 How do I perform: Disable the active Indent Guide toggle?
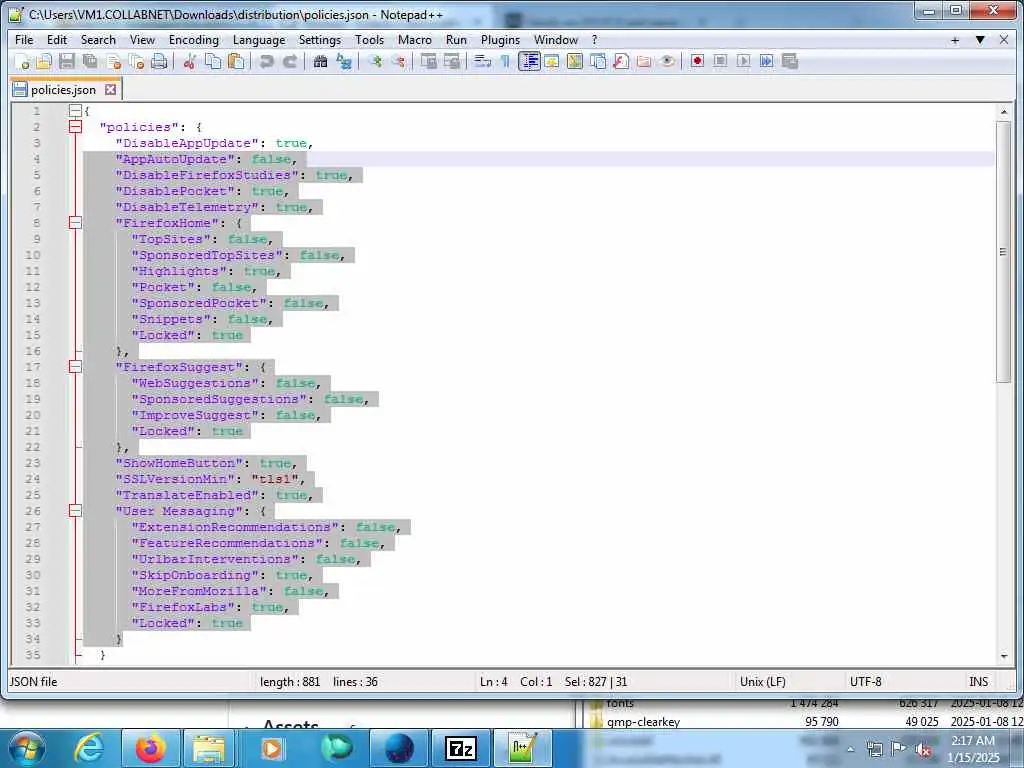pos(529,61)
